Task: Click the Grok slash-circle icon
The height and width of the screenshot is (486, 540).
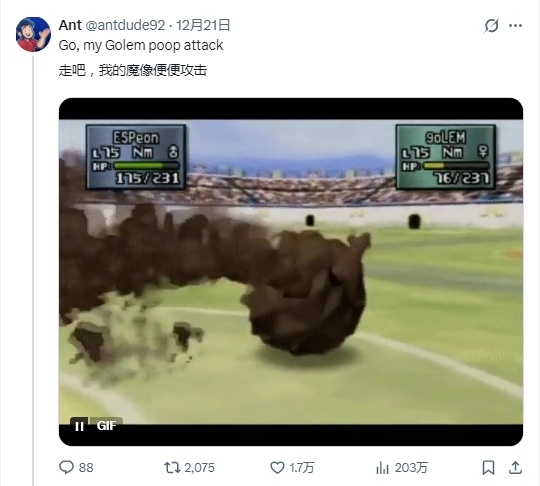Action: pyautogui.click(x=491, y=25)
